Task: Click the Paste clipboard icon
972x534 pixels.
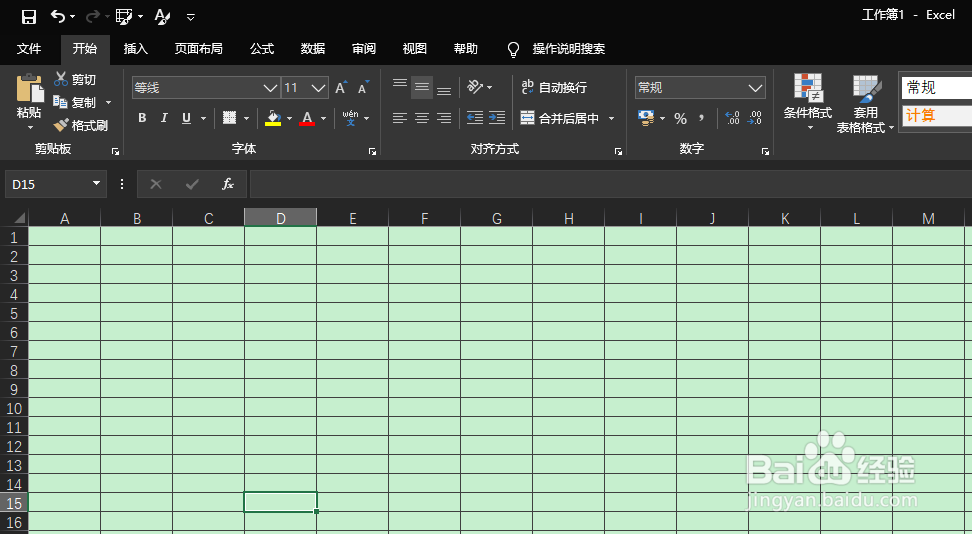Action: 29,89
